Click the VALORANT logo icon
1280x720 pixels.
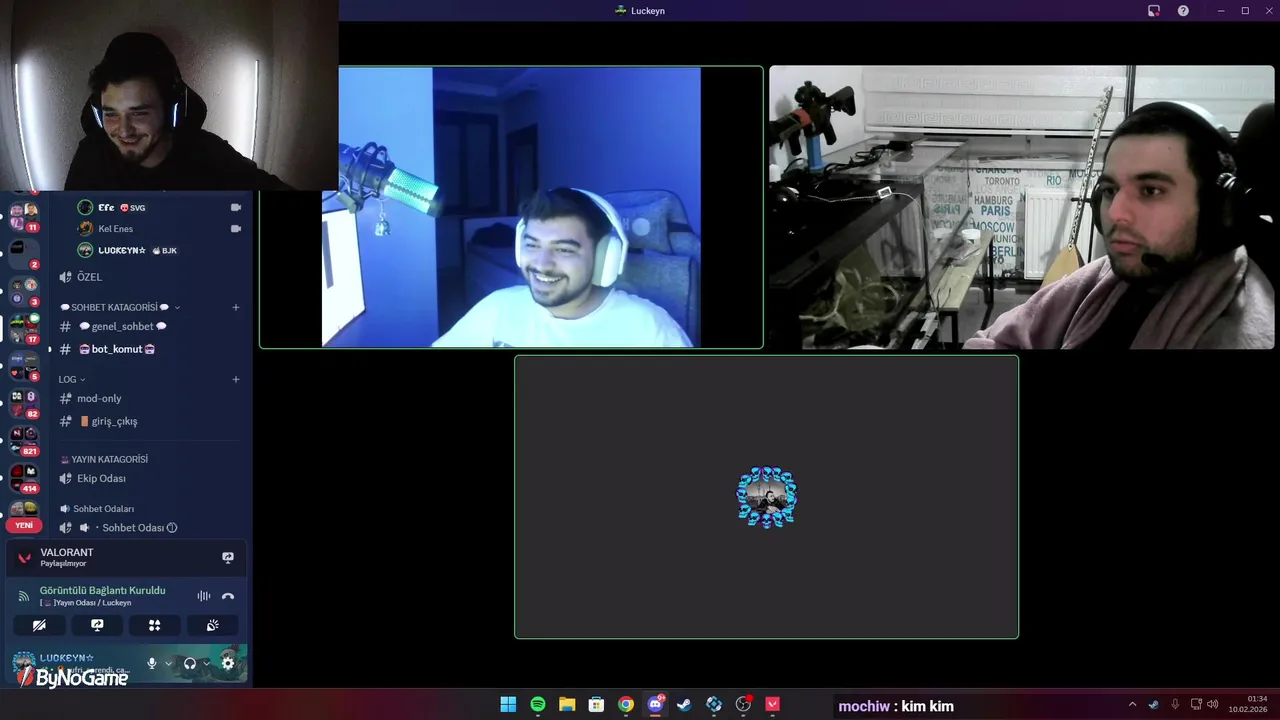[25, 557]
